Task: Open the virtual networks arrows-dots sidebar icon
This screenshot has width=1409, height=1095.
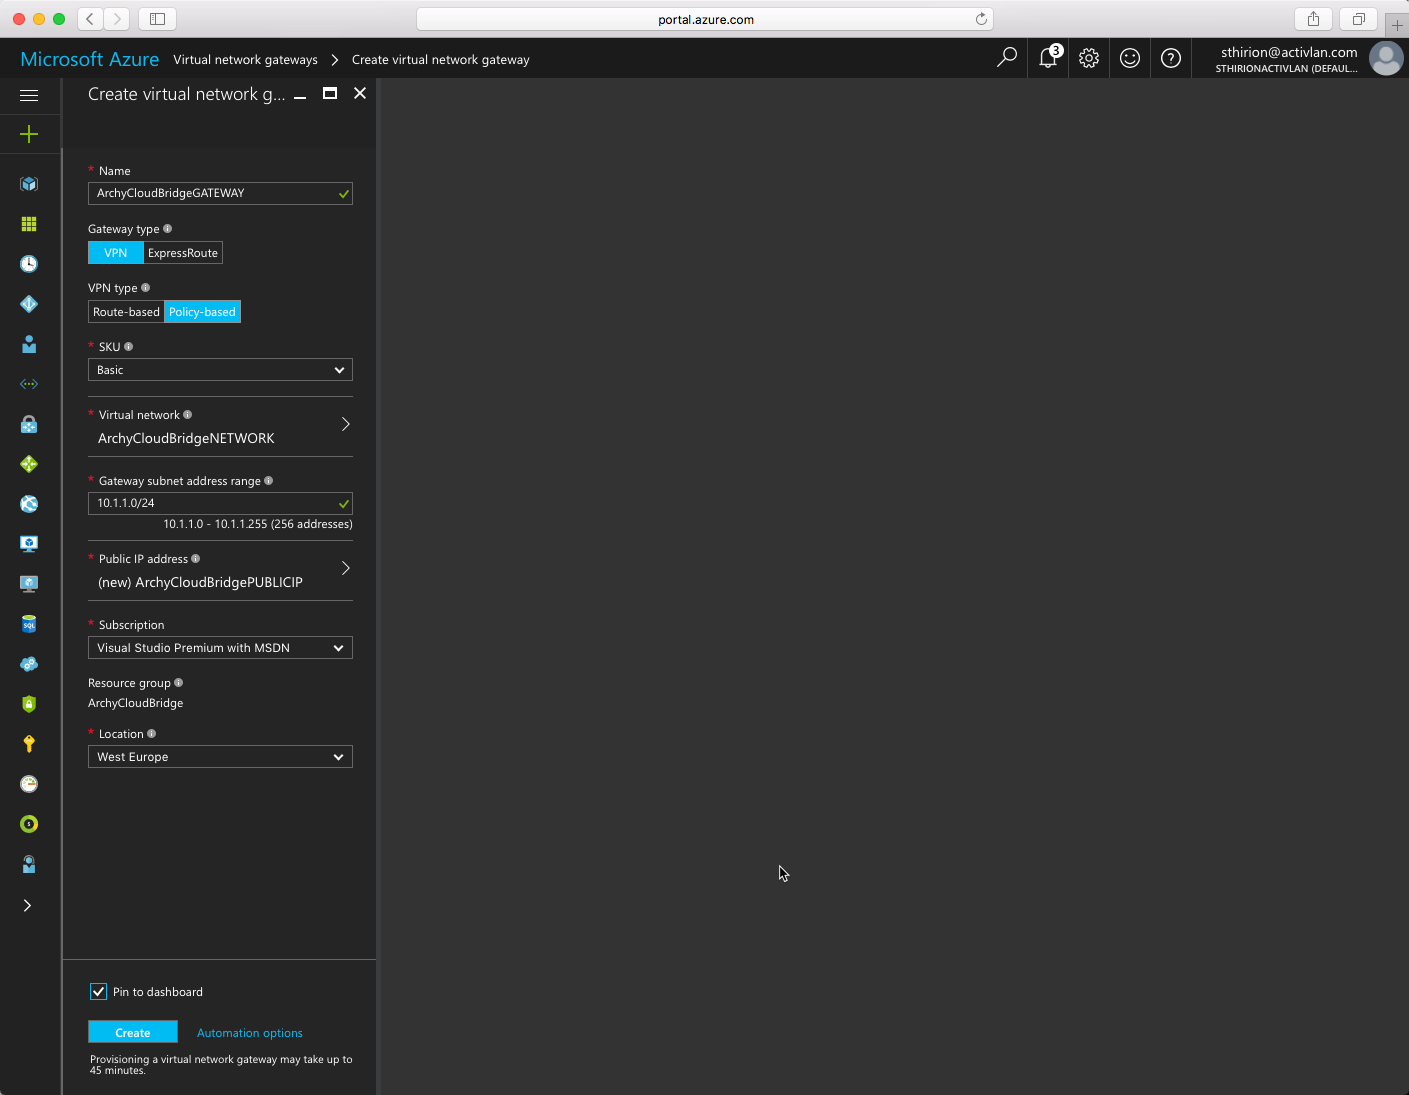Action: click(x=29, y=384)
